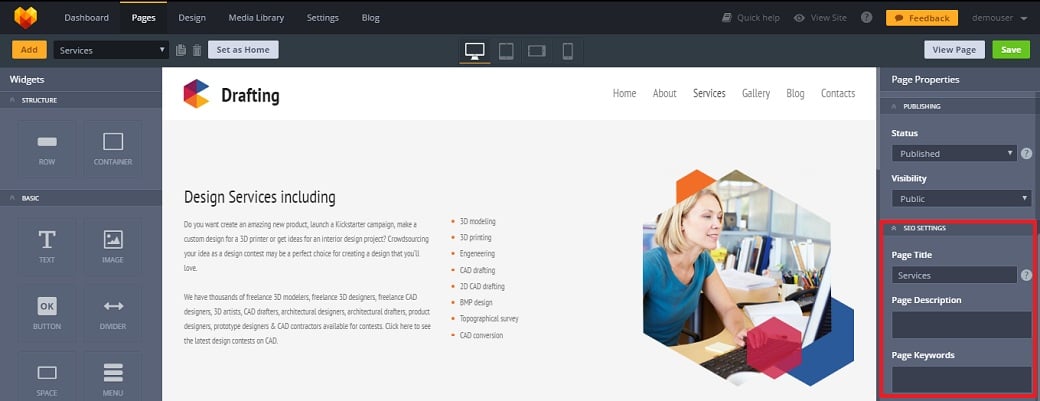The image size is (1040, 401).
Task: Open the Visibility dropdown showing Public
Action: pyautogui.click(x=960, y=199)
